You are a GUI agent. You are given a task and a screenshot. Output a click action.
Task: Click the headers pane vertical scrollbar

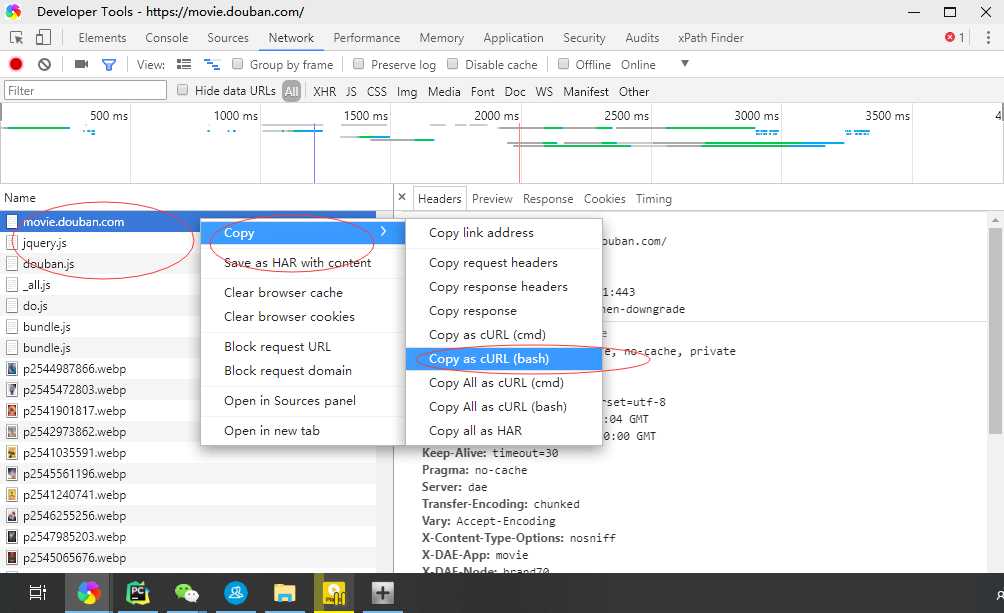(994, 330)
